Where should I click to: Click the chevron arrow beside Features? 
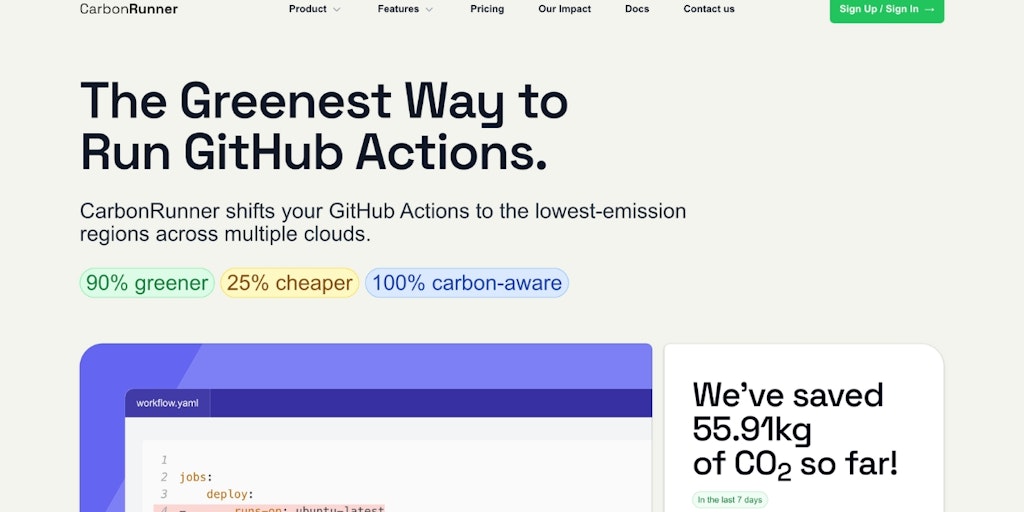point(429,9)
